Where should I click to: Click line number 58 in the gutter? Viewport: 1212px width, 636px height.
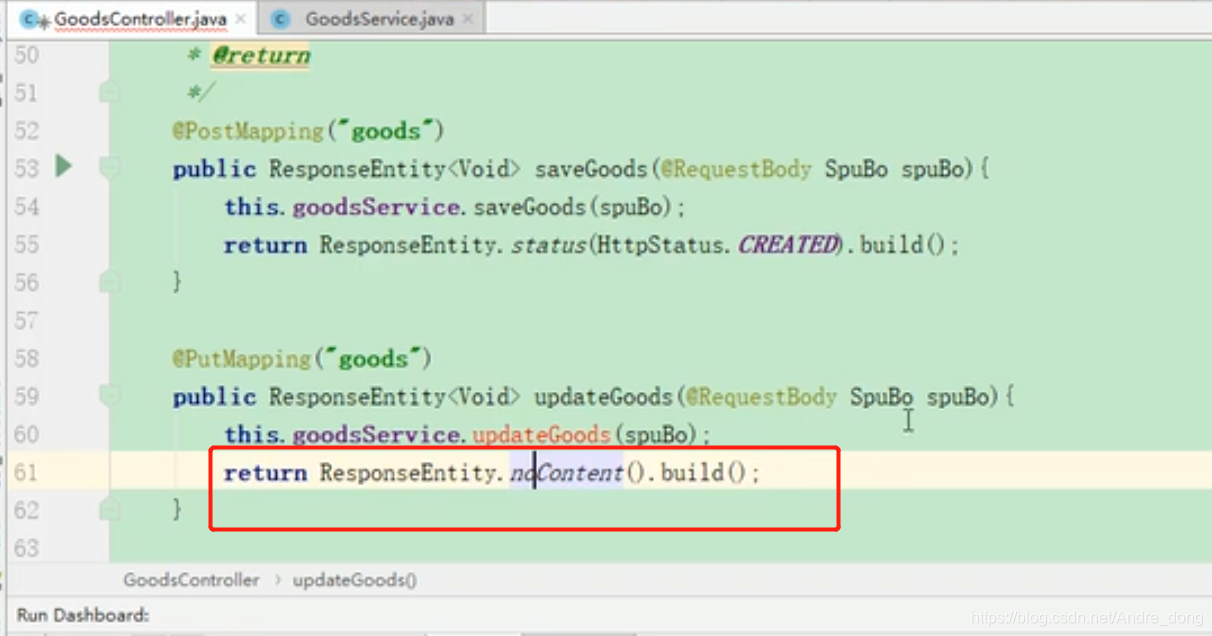26,359
